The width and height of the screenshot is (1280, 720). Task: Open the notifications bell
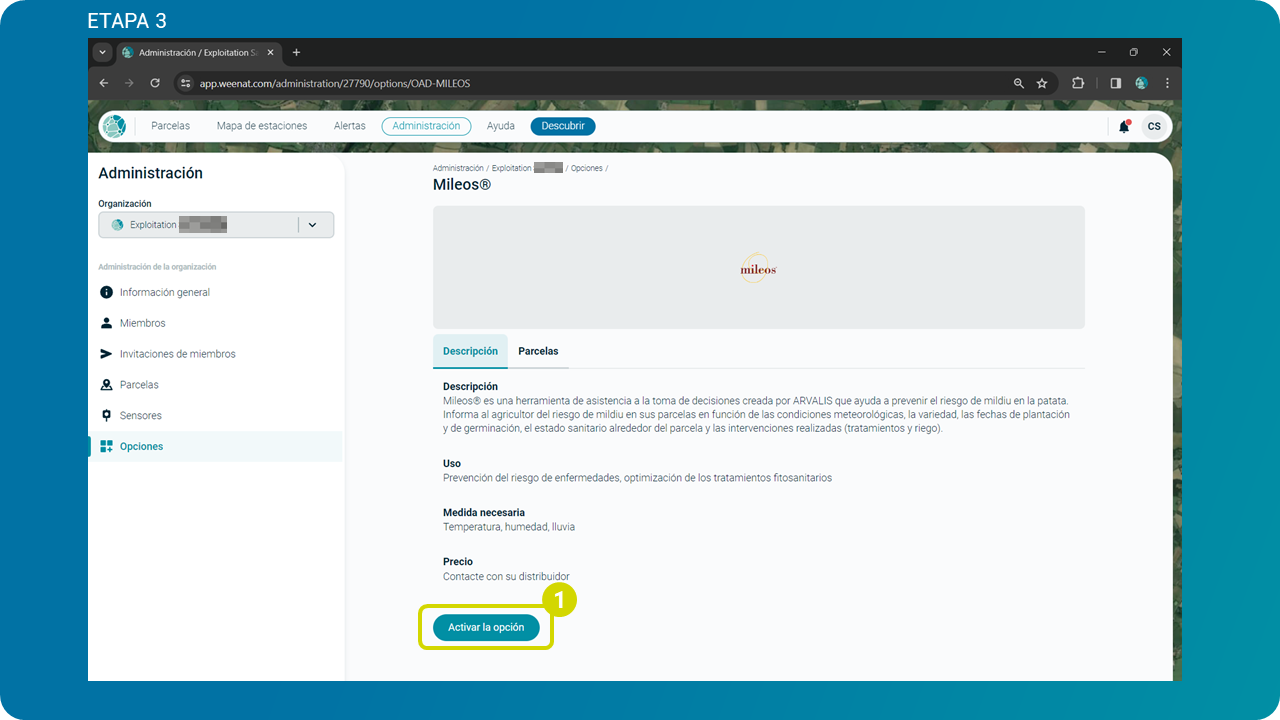click(1124, 127)
